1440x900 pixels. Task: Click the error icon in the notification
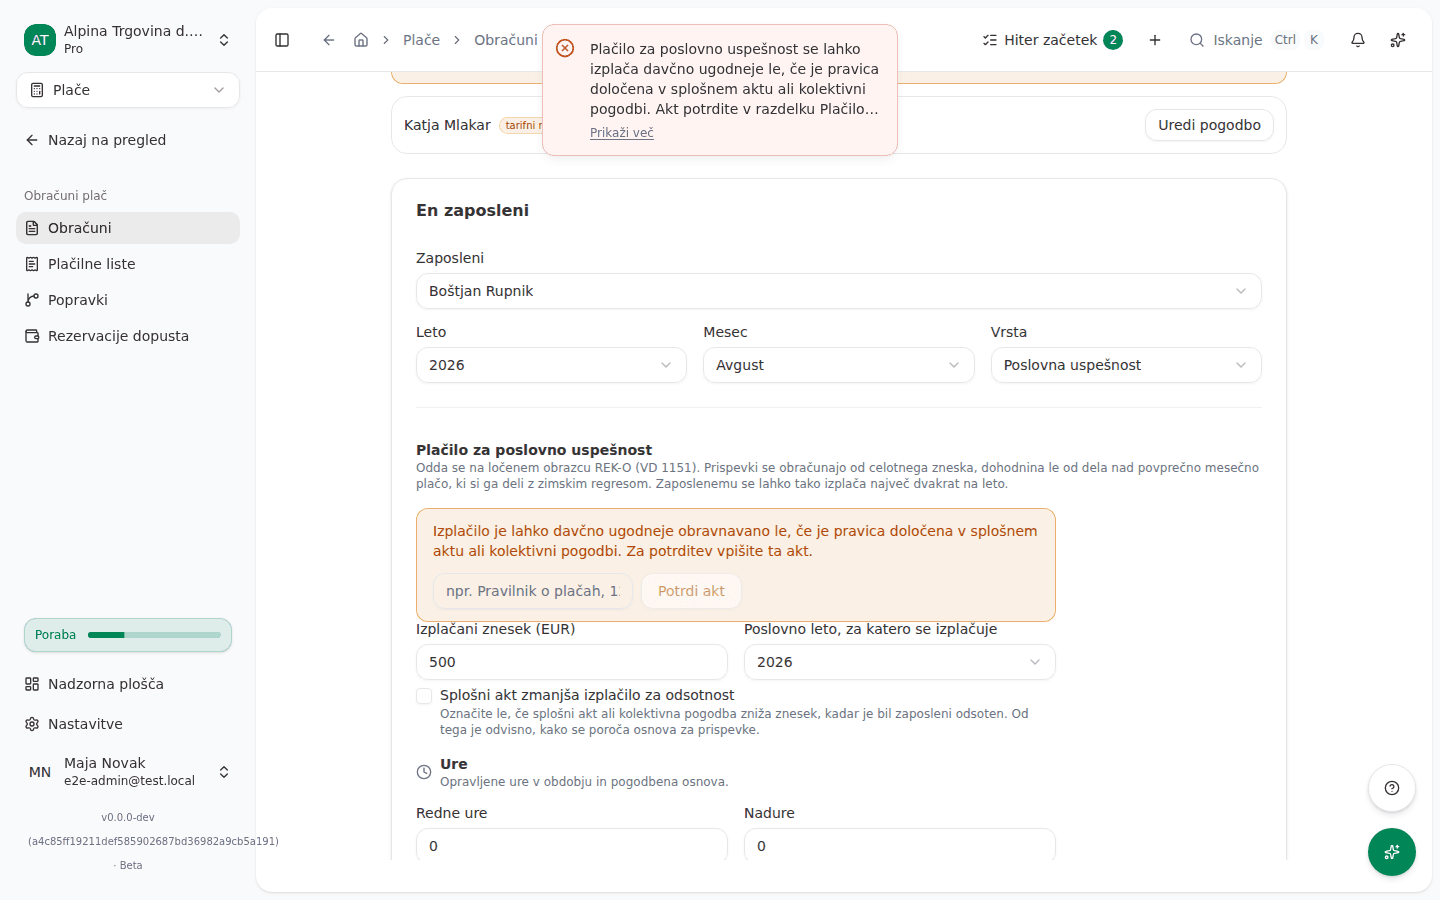click(565, 48)
